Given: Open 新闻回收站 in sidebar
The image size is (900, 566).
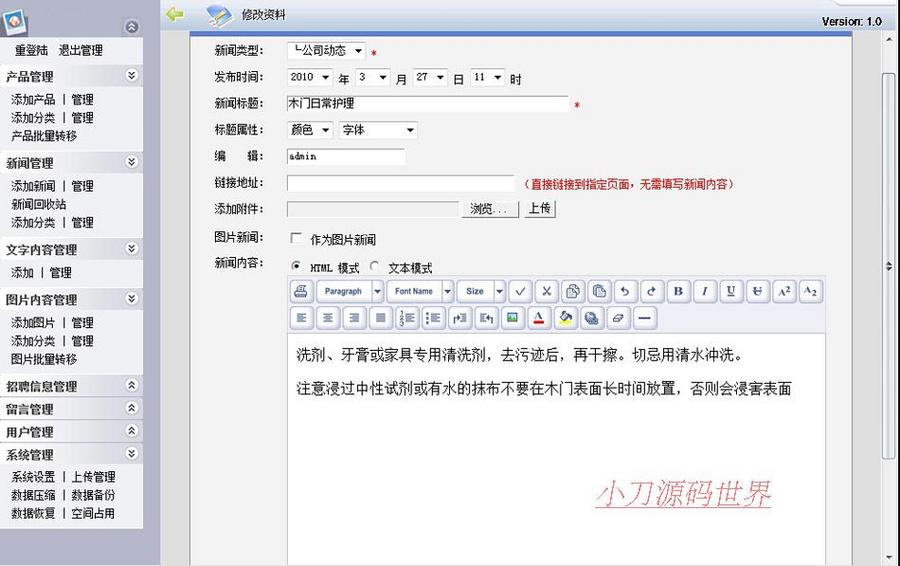Looking at the screenshot, I should 38,204.
